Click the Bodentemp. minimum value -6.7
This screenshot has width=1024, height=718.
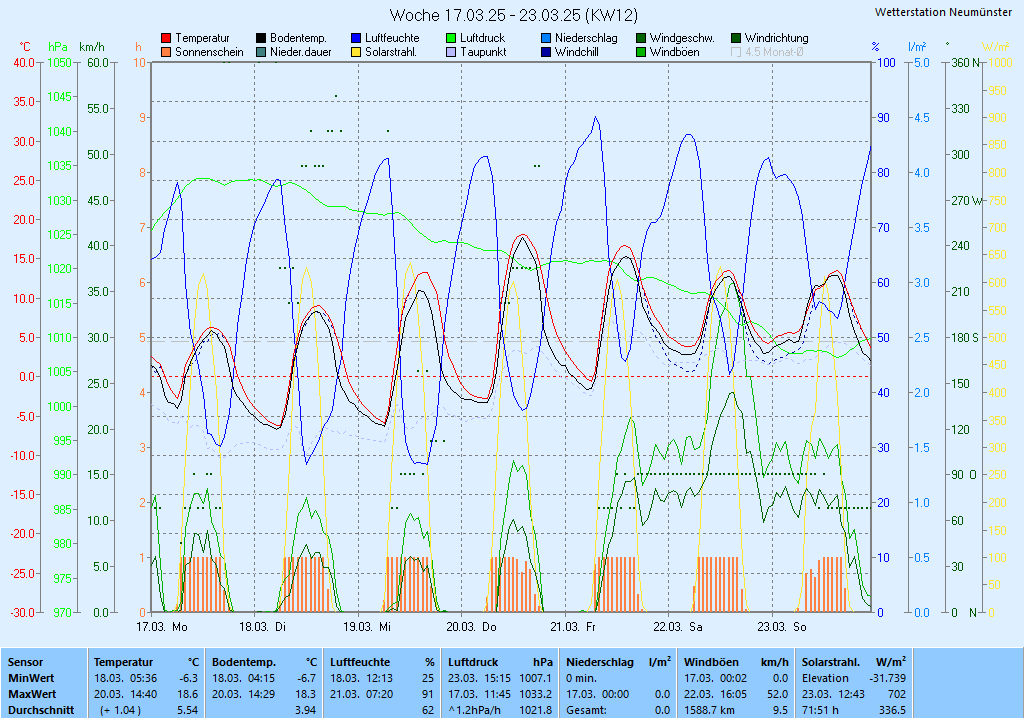coord(306,678)
